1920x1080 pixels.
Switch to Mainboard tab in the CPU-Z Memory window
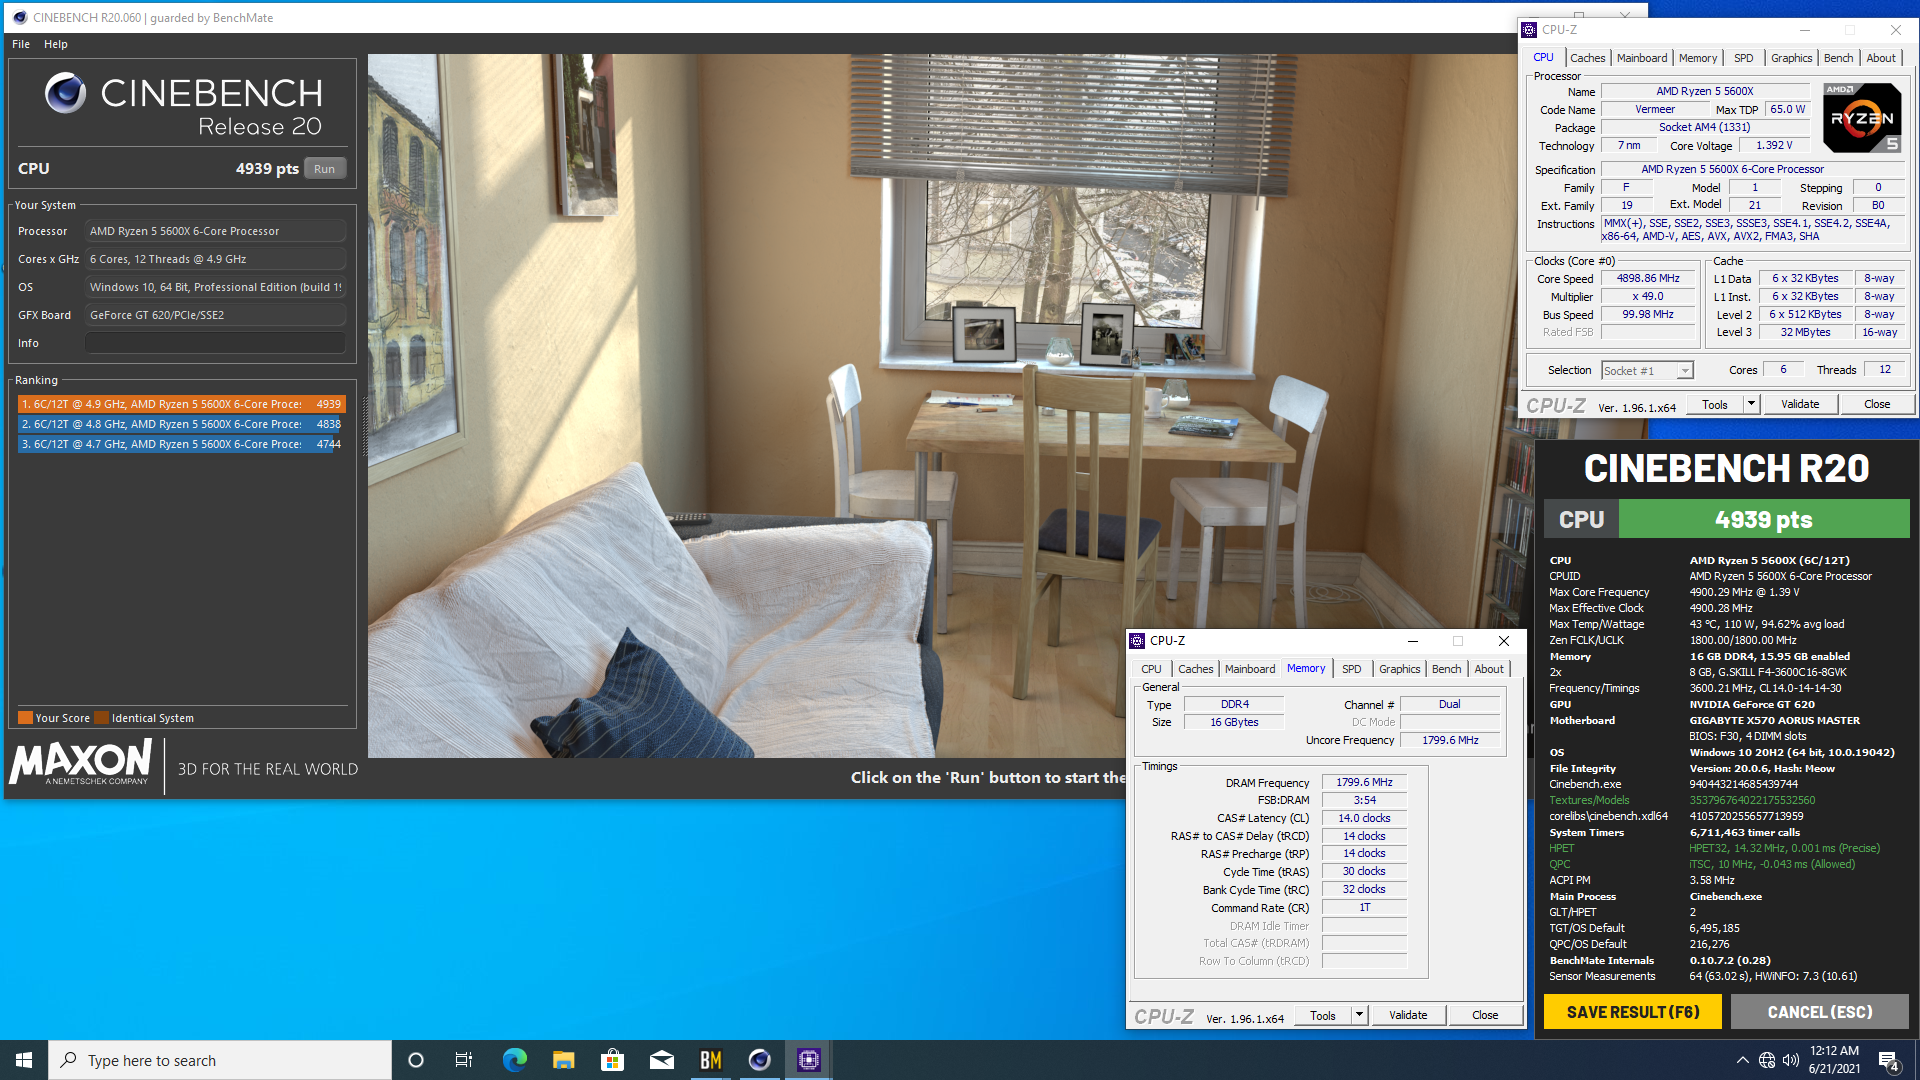[1250, 669]
